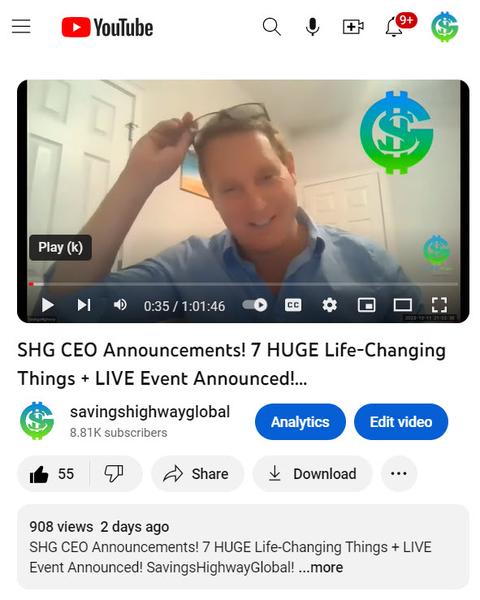The image size is (480, 600).
Task: Skip to next video
Action: tap(84, 305)
